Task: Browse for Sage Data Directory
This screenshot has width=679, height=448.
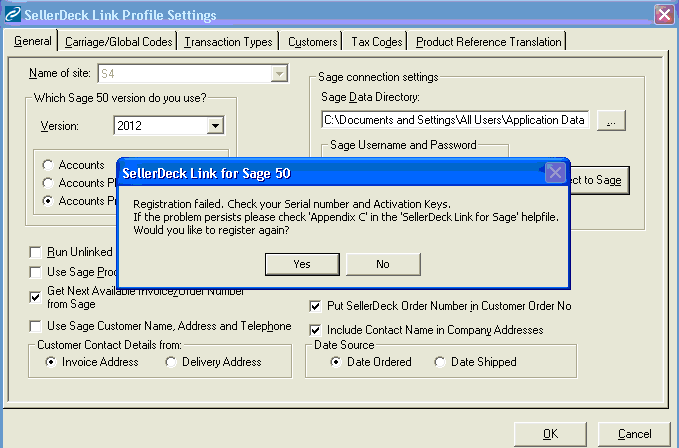Action: point(611,120)
